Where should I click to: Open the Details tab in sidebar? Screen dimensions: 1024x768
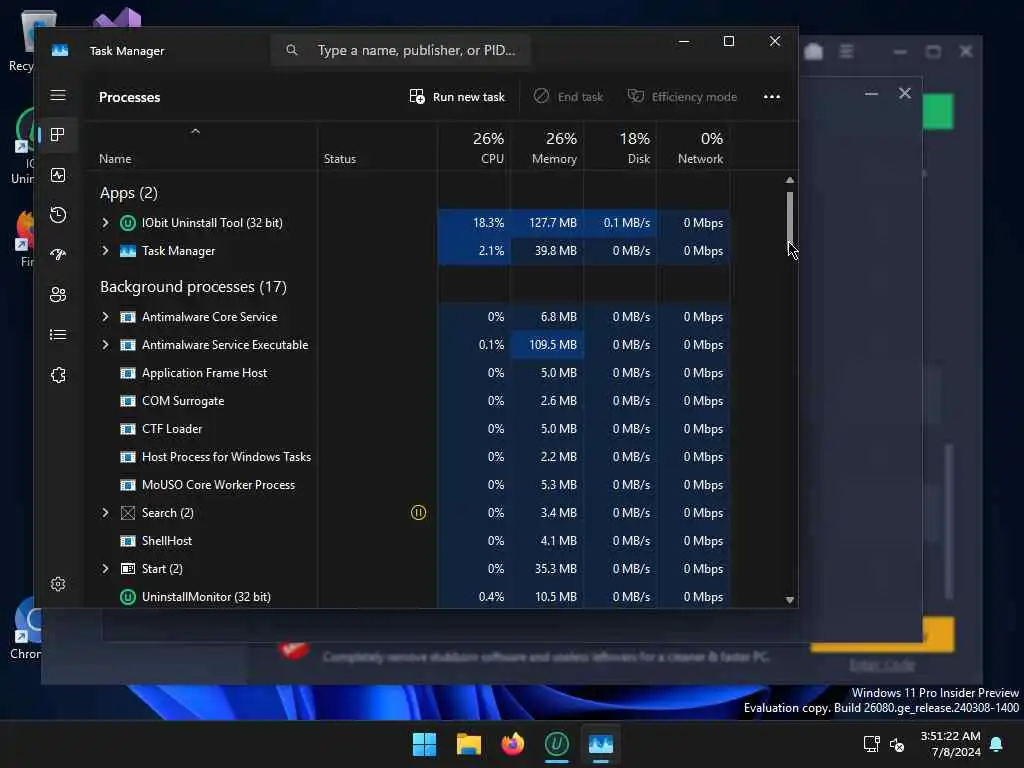[57, 334]
